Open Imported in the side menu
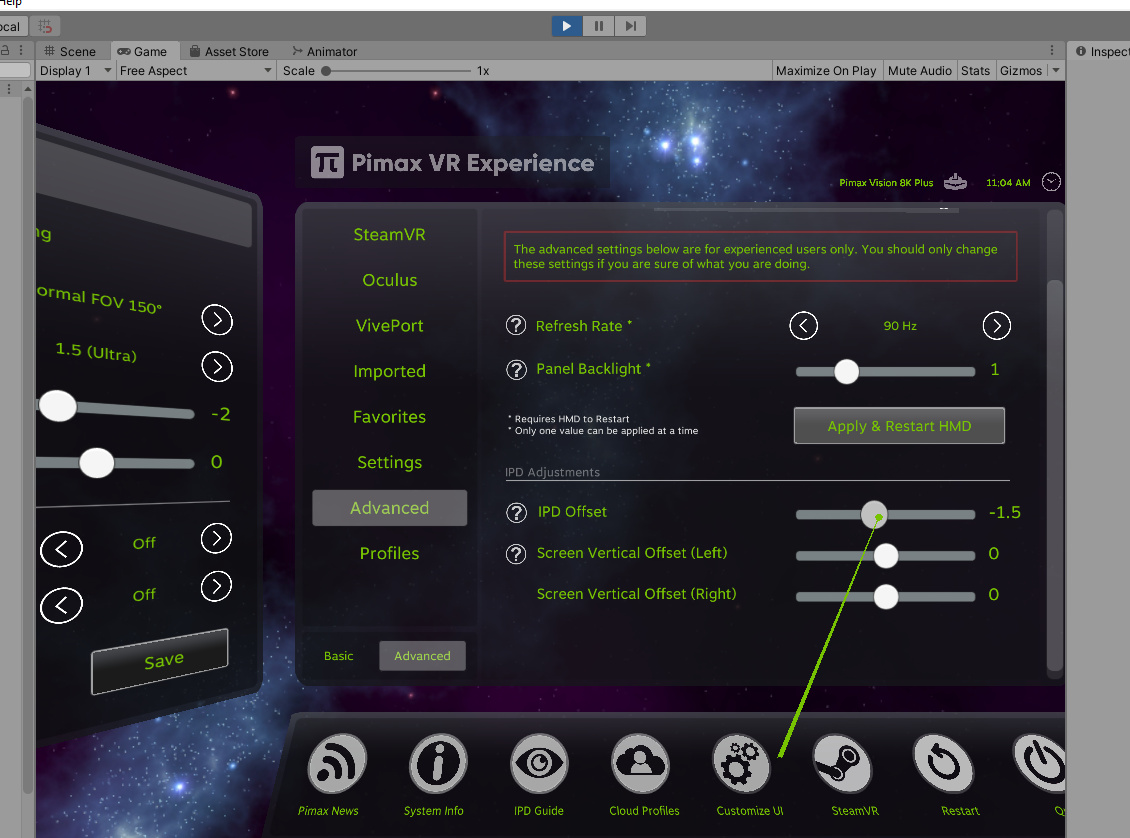The width and height of the screenshot is (1130, 838). pos(389,371)
